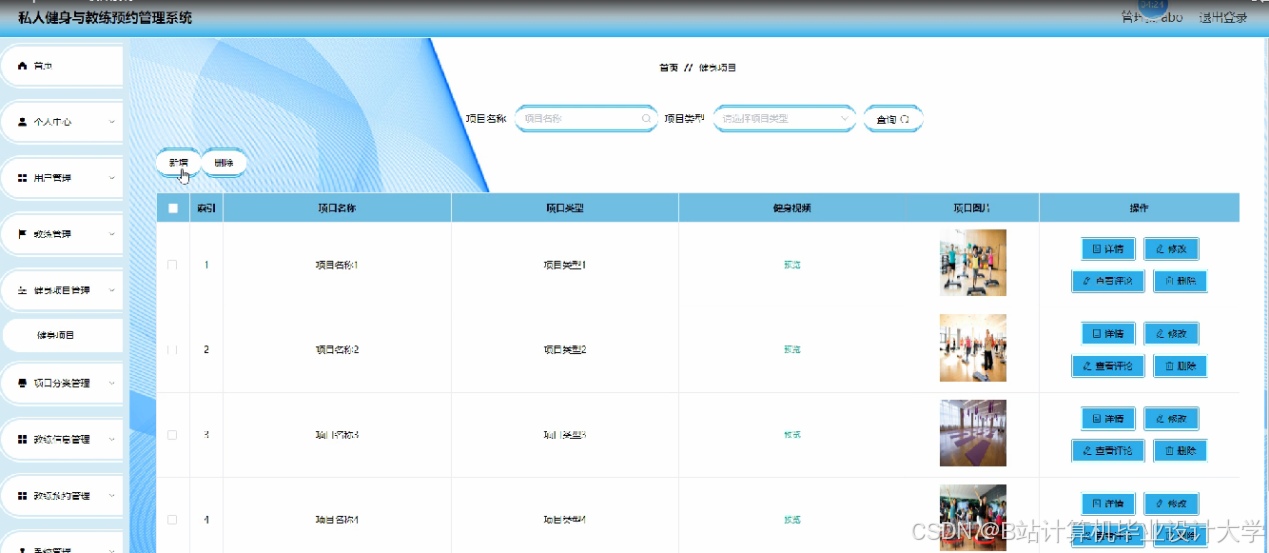Click the 健身视频 column header
The width and height of the screenshot is (1269, 553).
point(792,208)
